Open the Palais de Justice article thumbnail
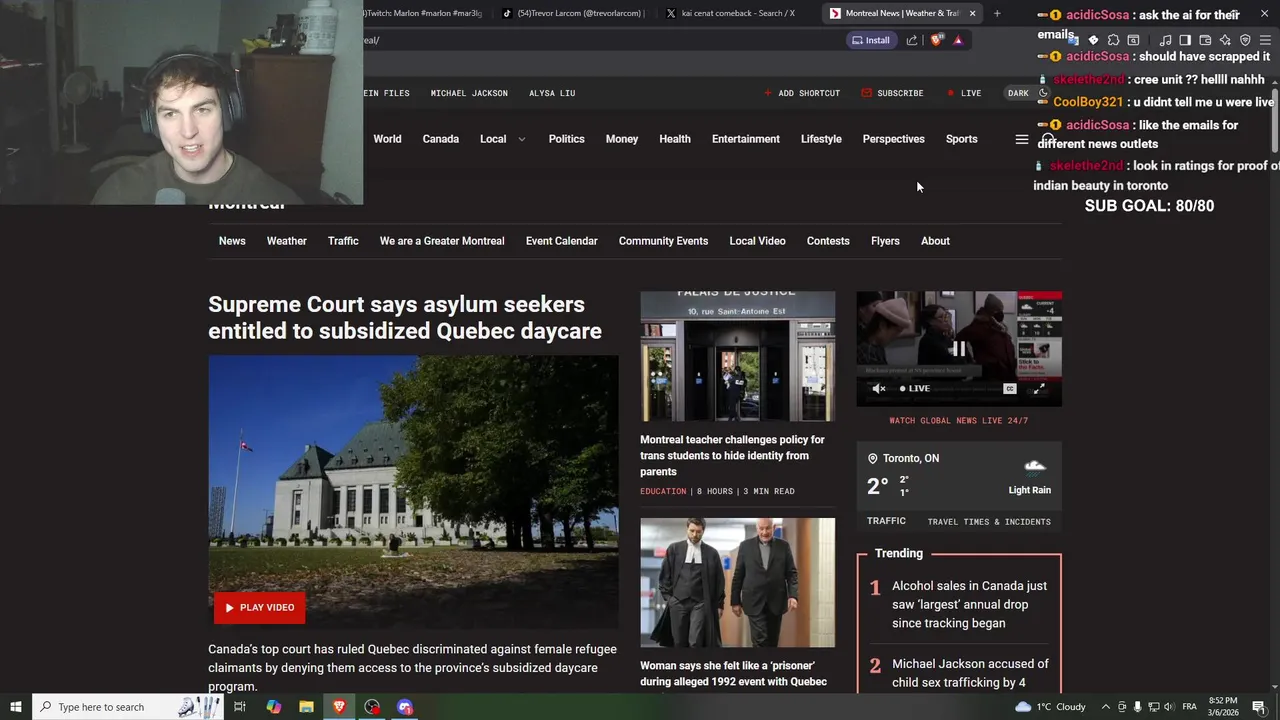The height and width of the screenshot is (720, 1280). [x=737, y=356]
